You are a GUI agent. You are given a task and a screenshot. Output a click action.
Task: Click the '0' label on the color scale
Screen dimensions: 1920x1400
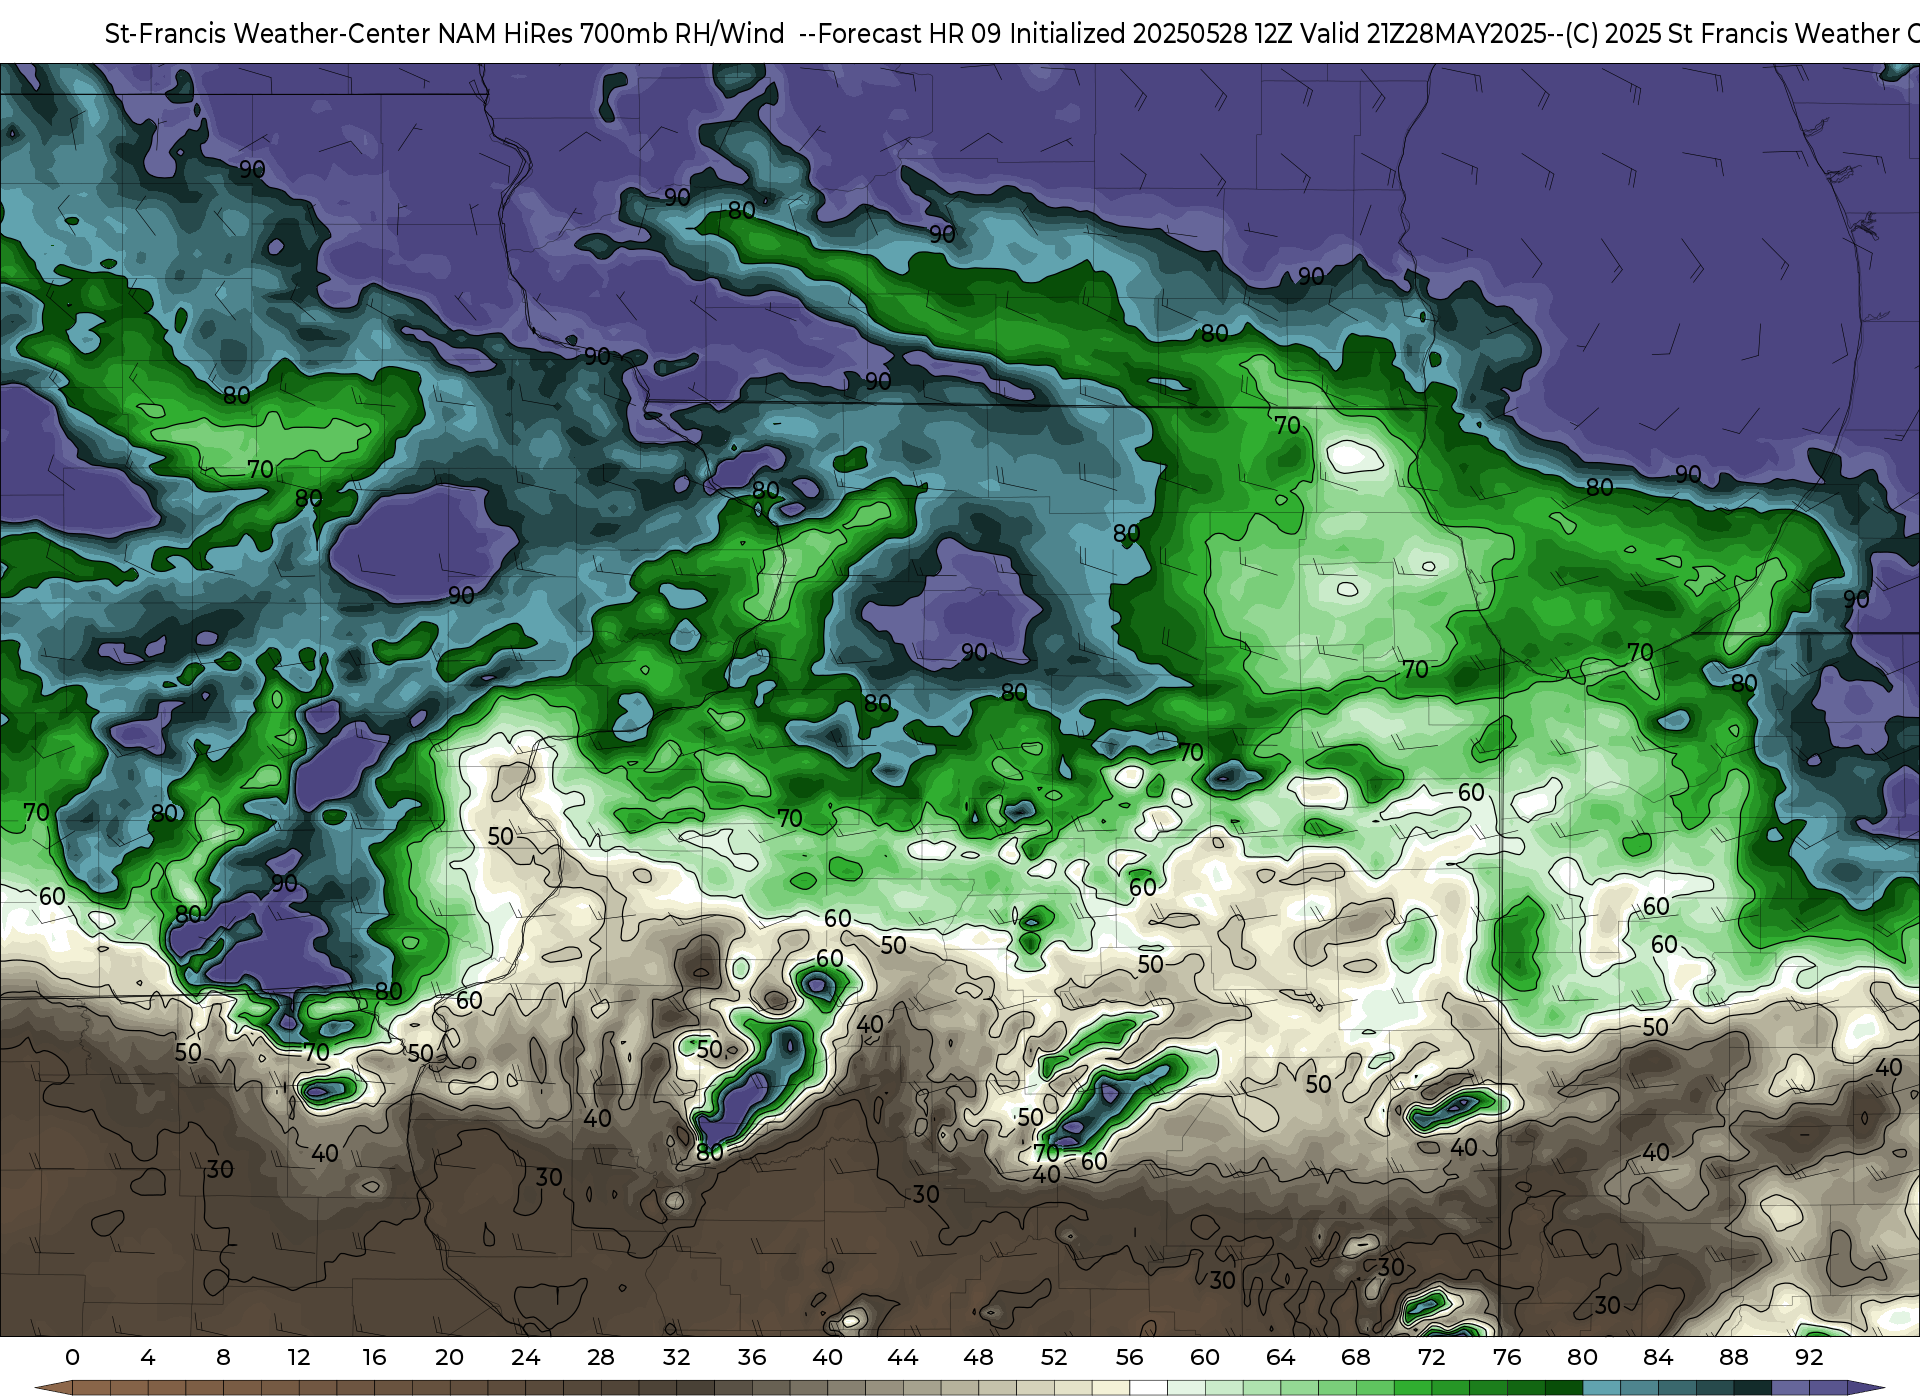coord(72,1357)
